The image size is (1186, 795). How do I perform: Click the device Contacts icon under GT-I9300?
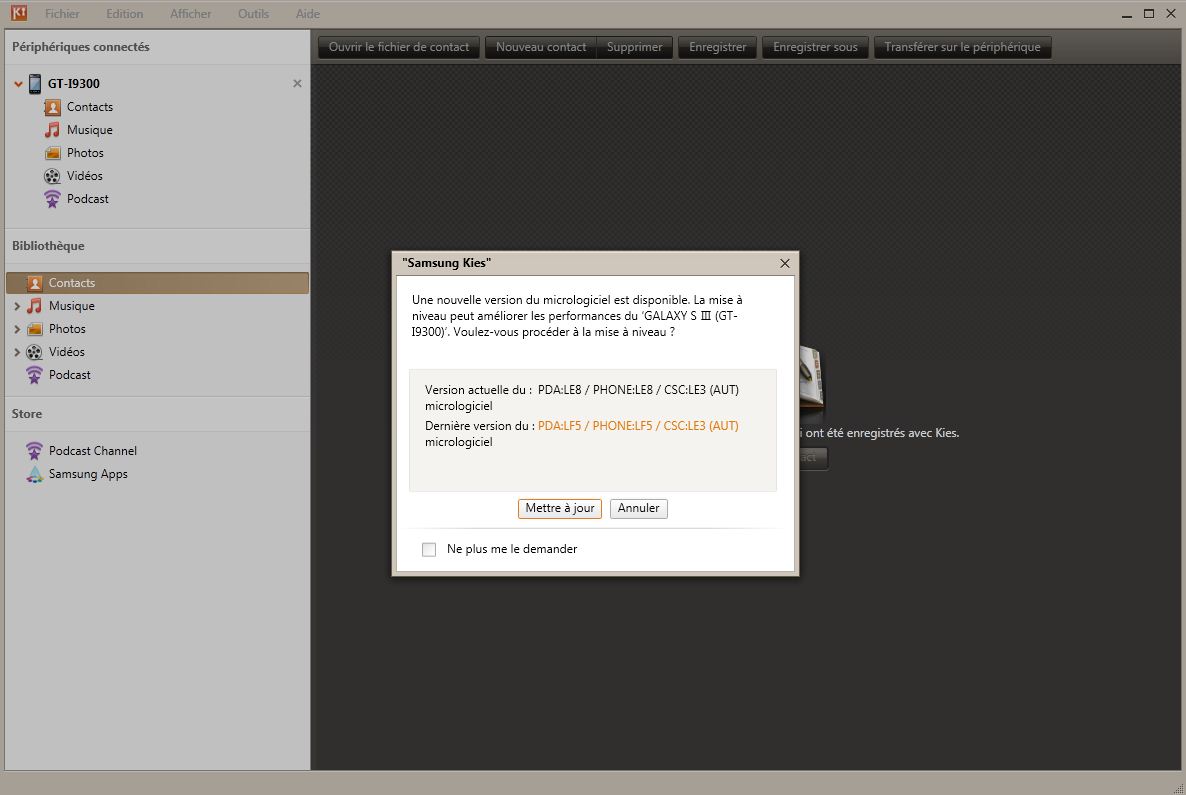pyautogui.click(x=52, y=107)
